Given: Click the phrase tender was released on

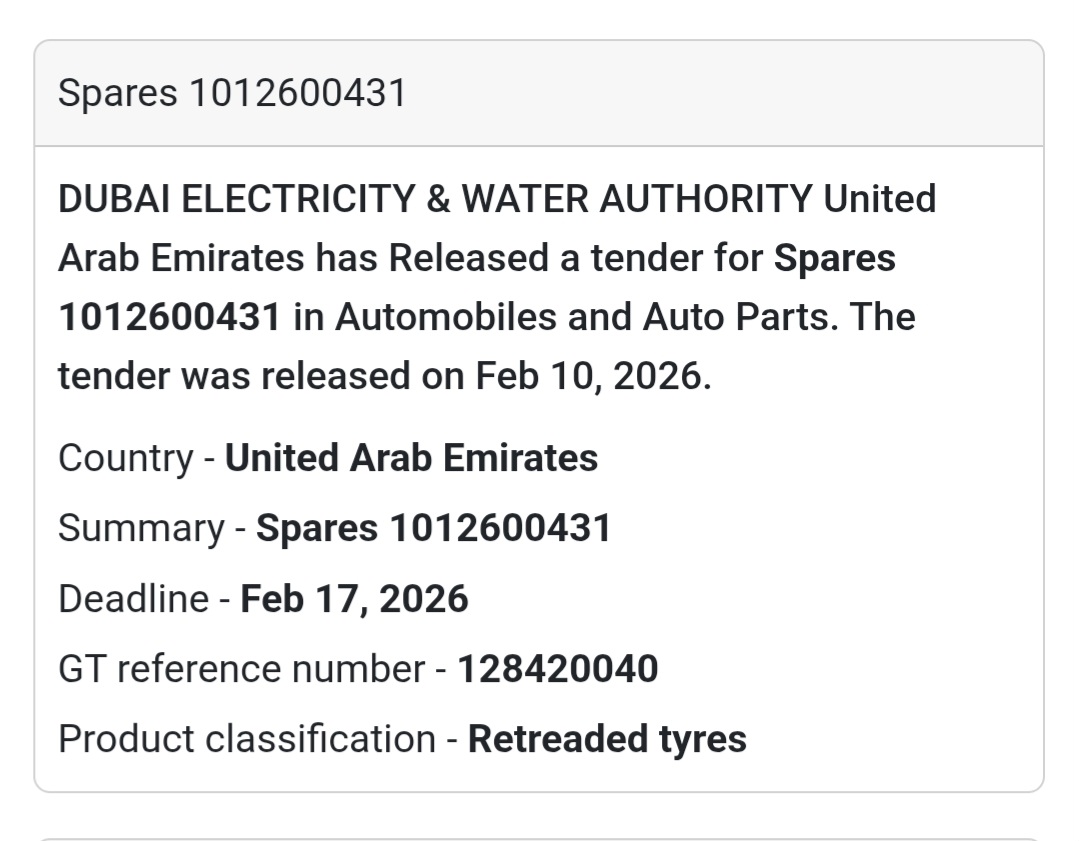Looking at the screenshot, I should point(261,376).
